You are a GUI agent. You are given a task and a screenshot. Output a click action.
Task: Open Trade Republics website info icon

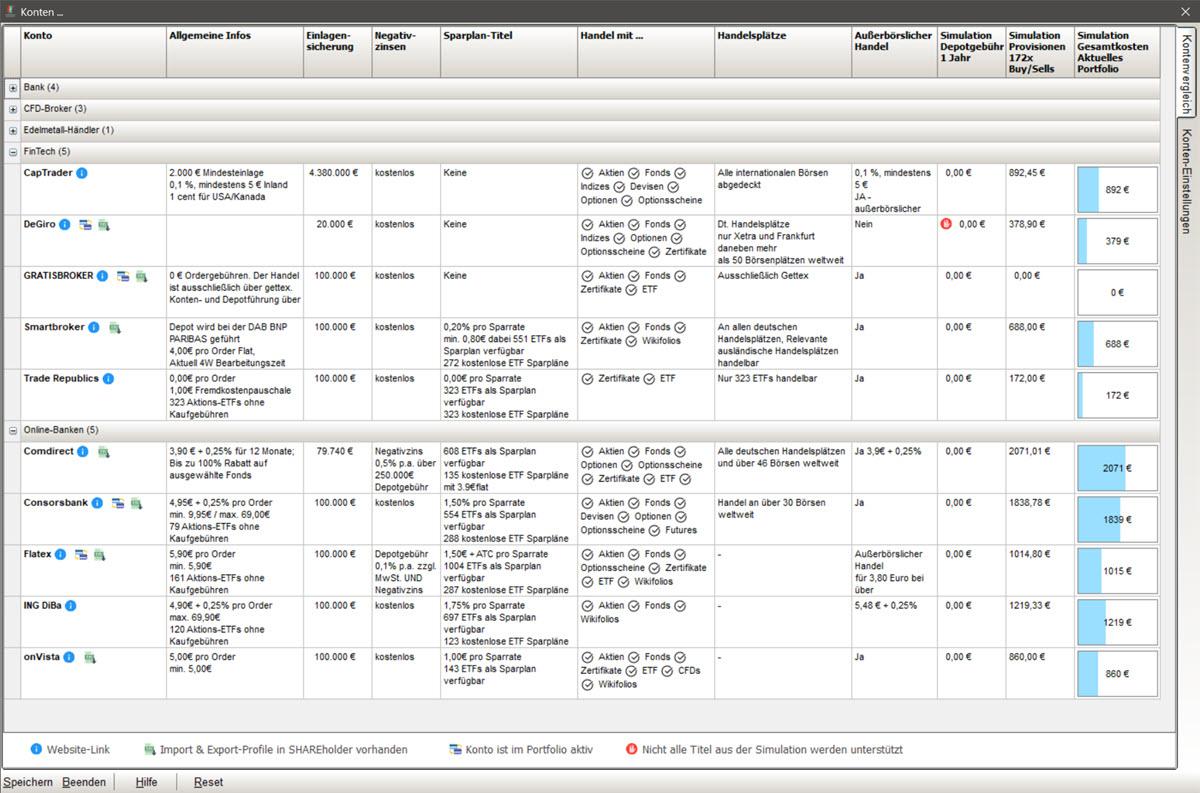[108, 379]
